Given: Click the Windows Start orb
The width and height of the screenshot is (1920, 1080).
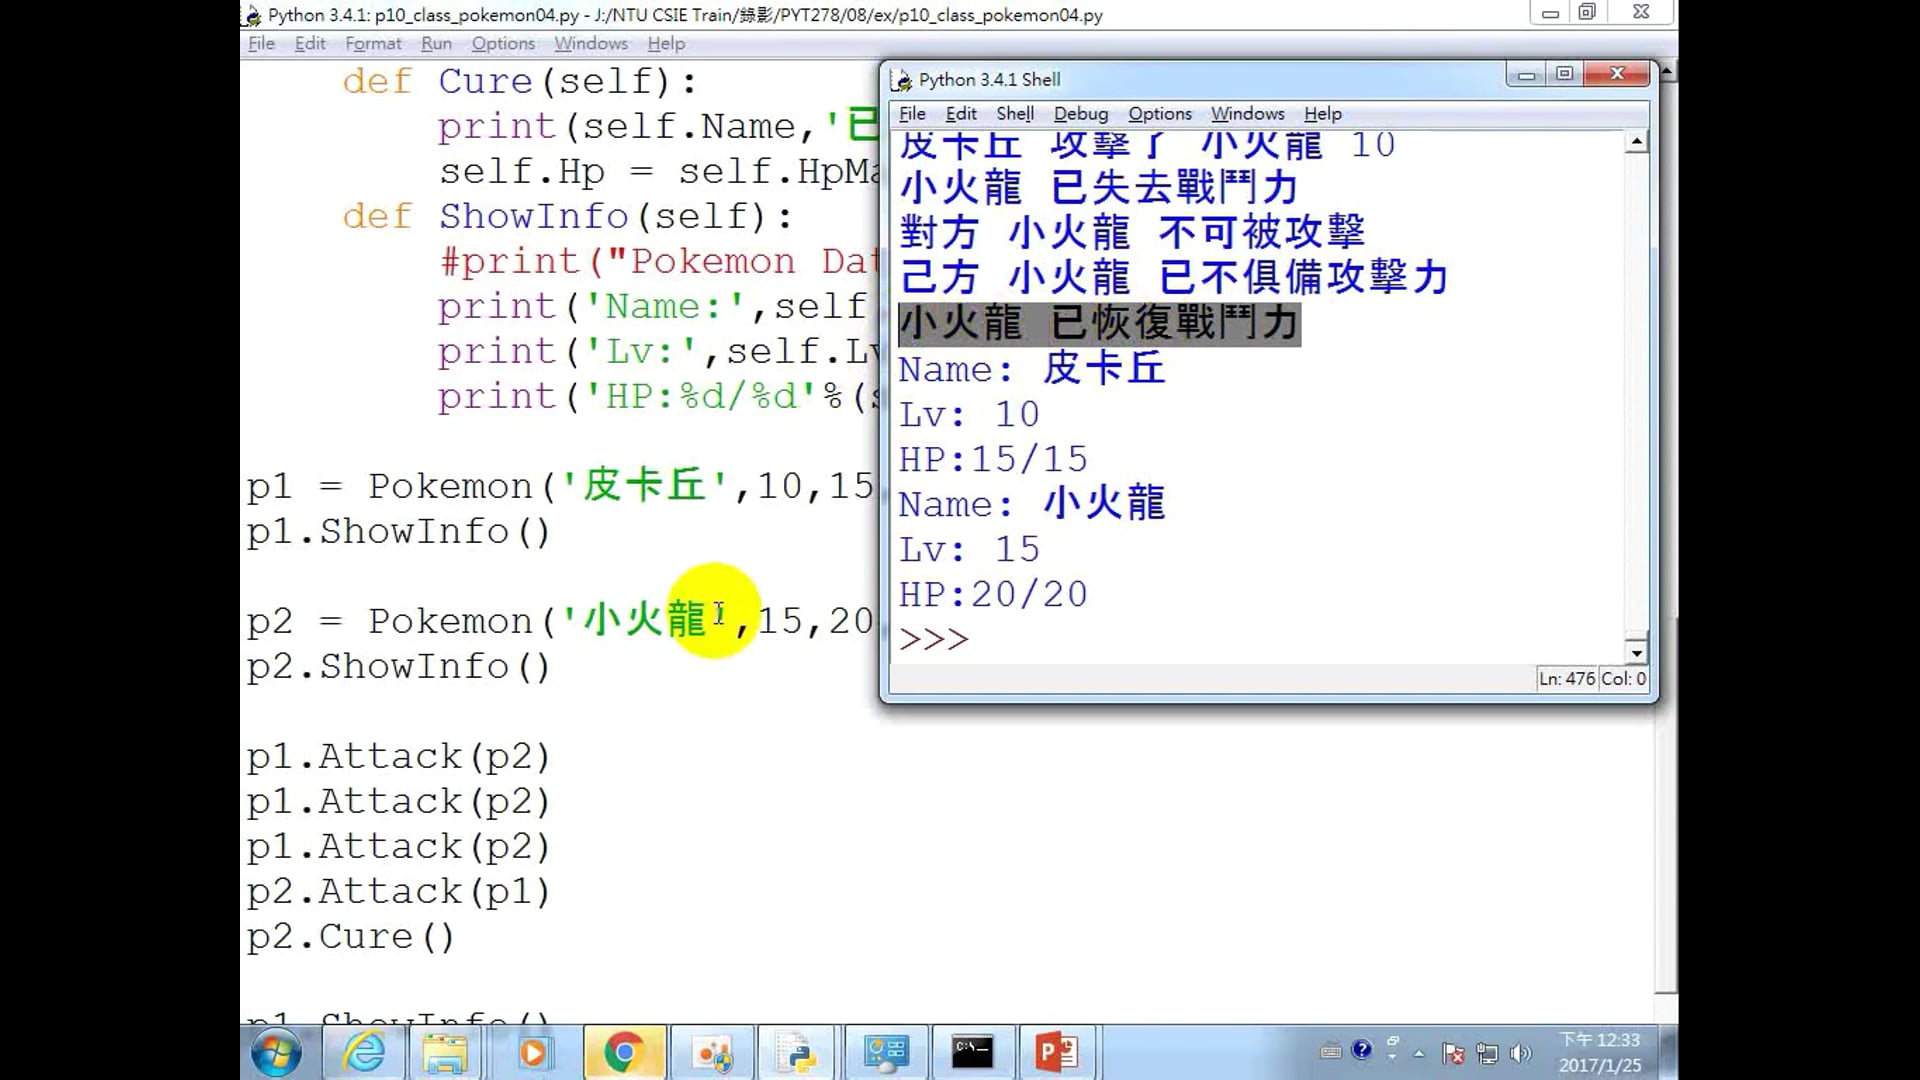Looking at the screenshot, I should coord(276,1053).
